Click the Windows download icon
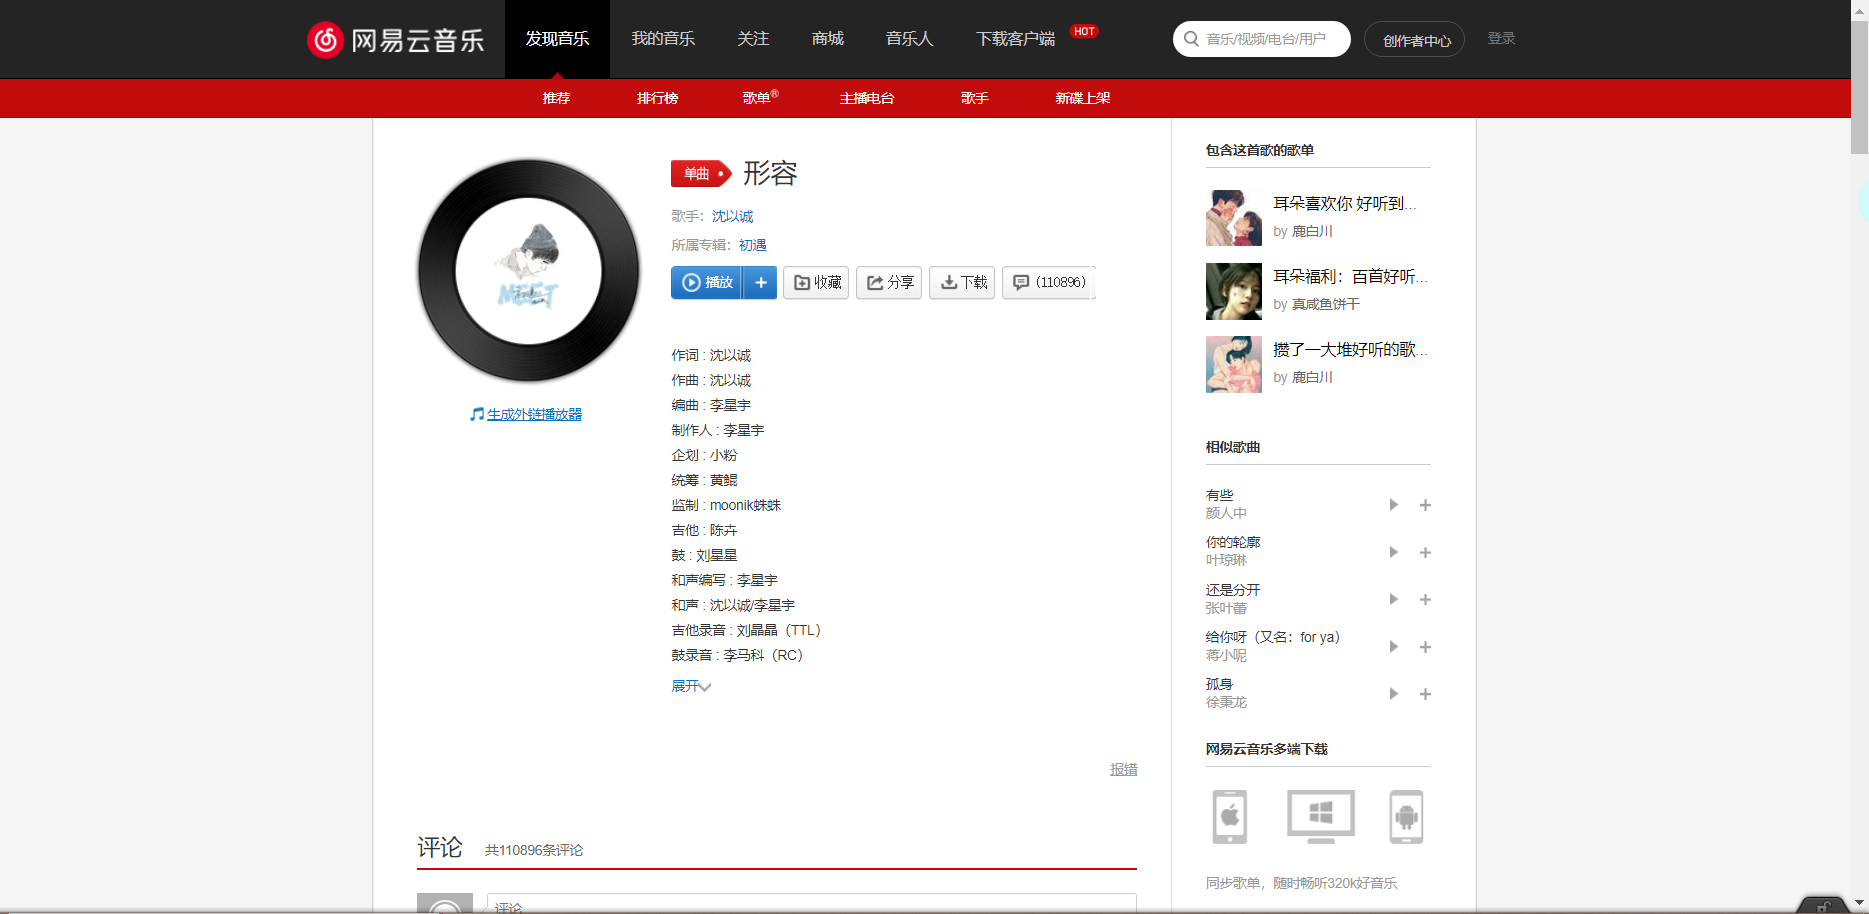Screen dimensions: 1869x914 coord(1320,816)
